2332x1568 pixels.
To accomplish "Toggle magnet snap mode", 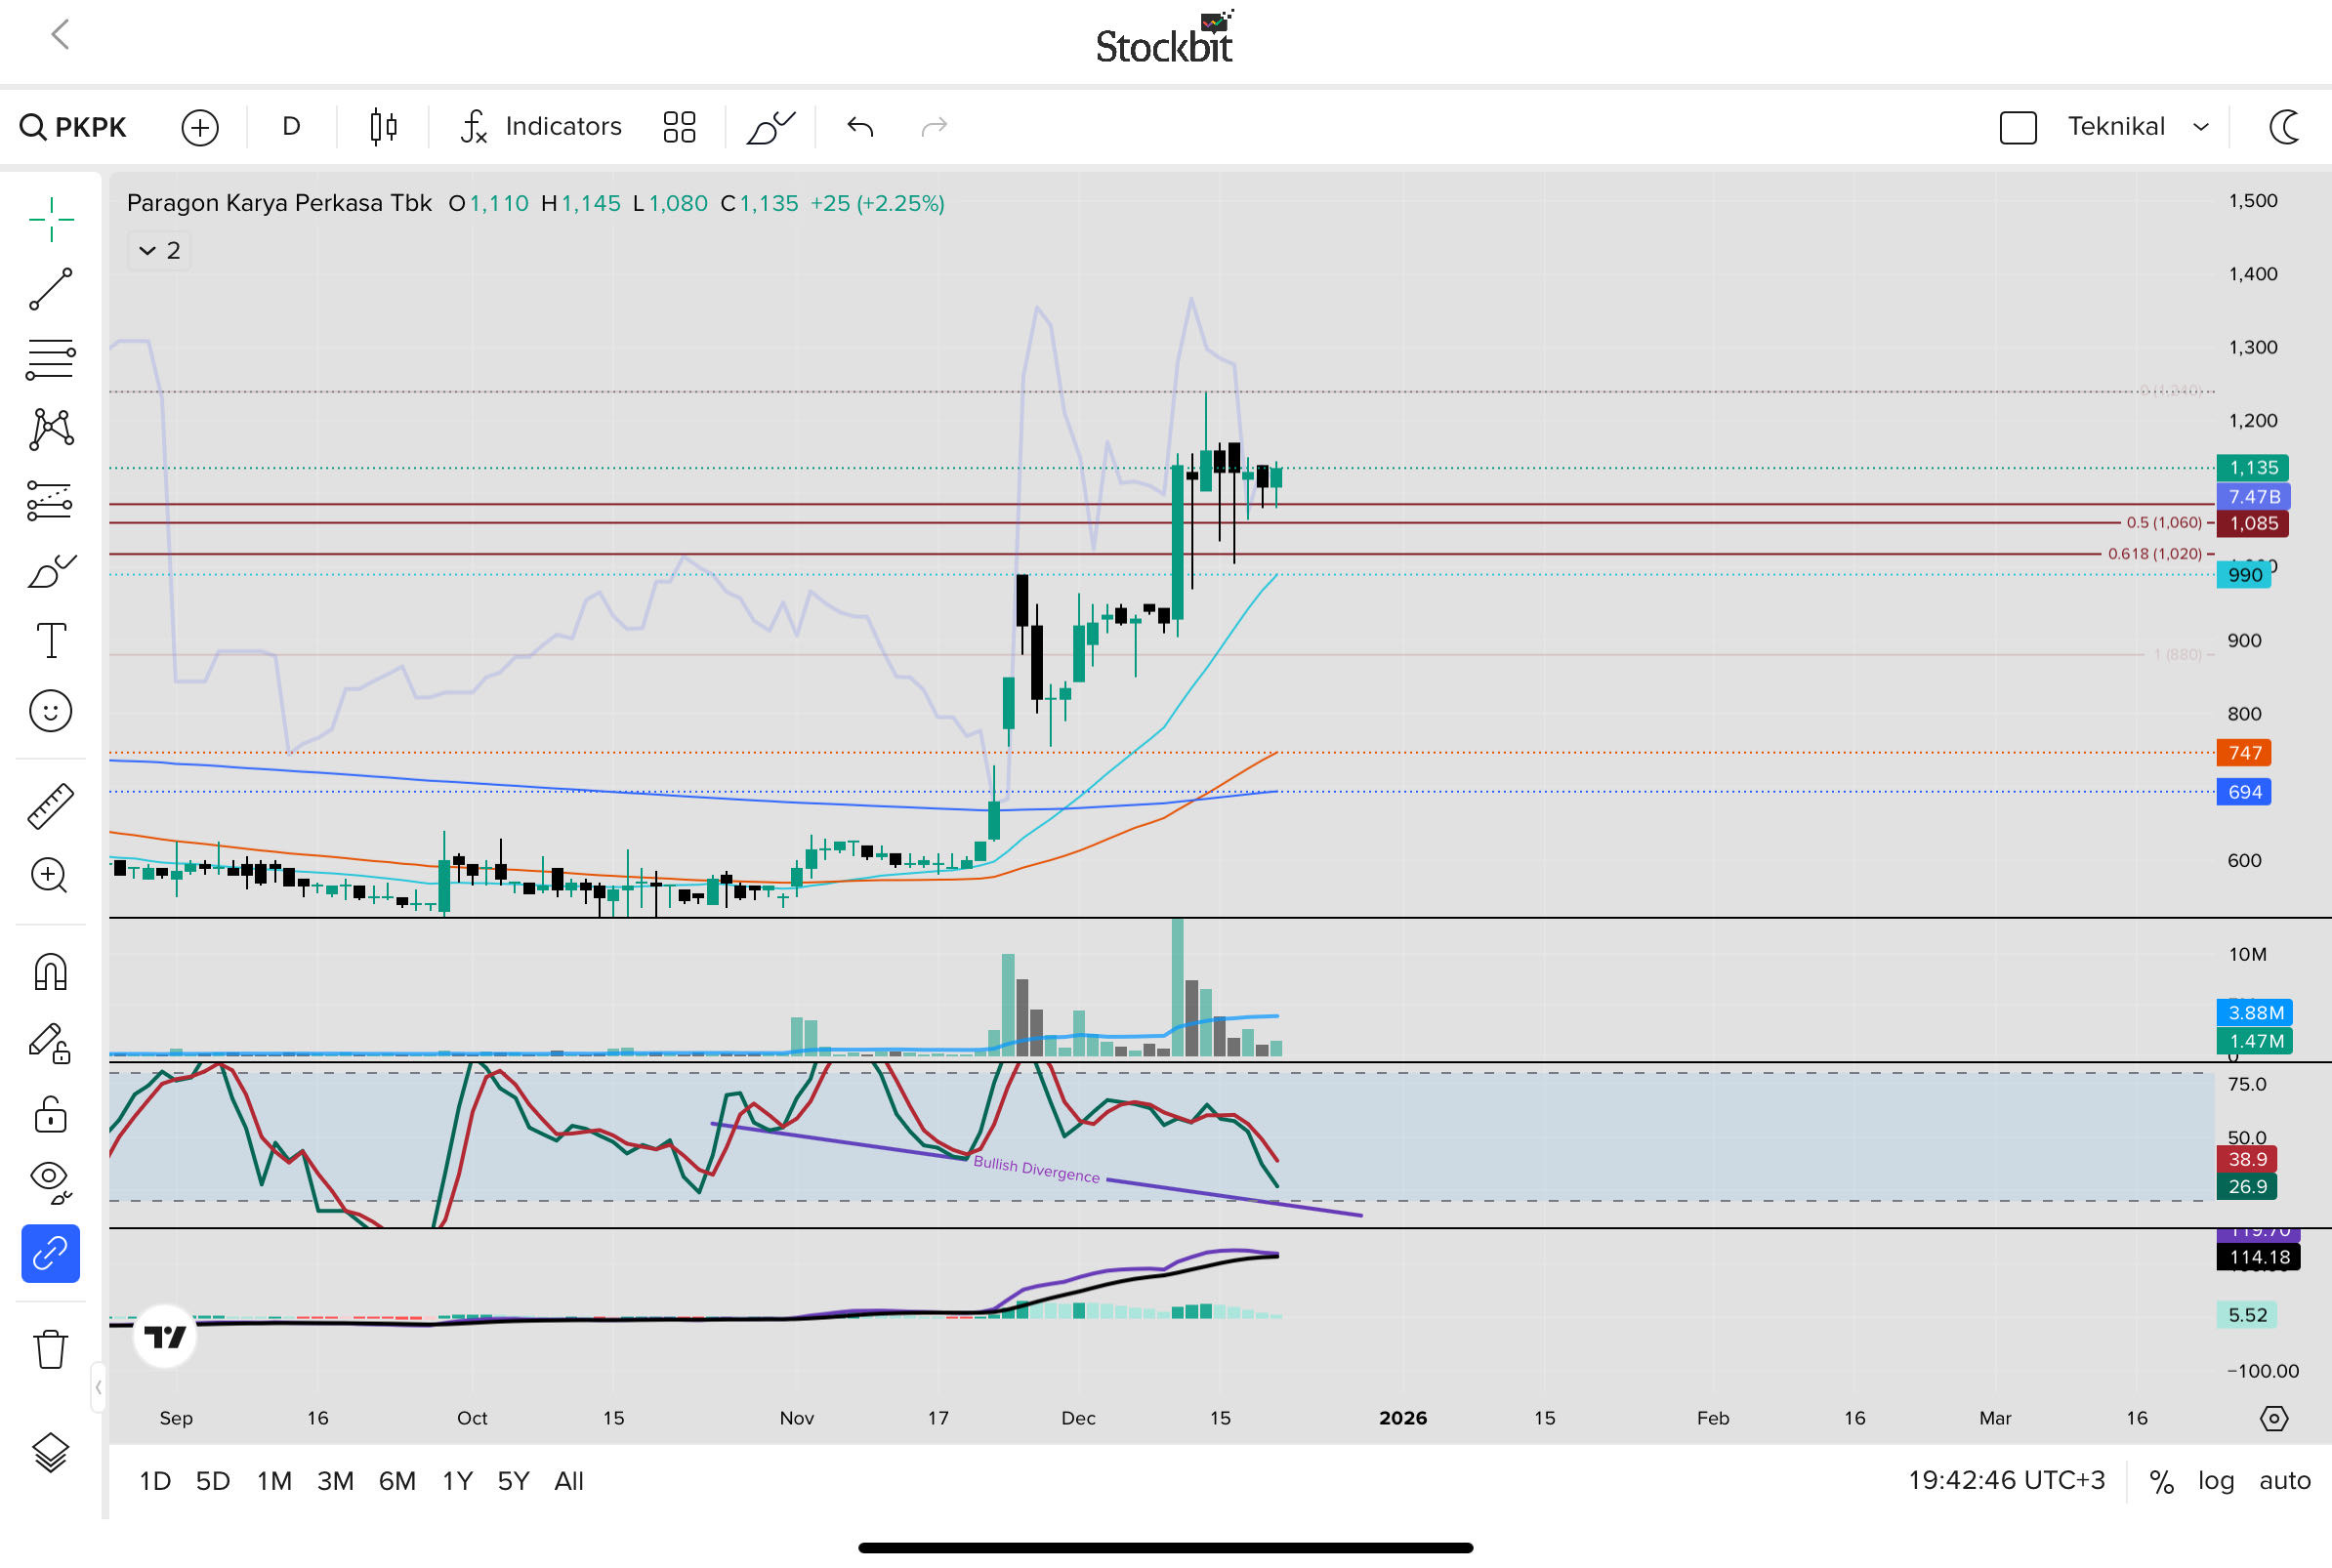I will pos(50,971).
